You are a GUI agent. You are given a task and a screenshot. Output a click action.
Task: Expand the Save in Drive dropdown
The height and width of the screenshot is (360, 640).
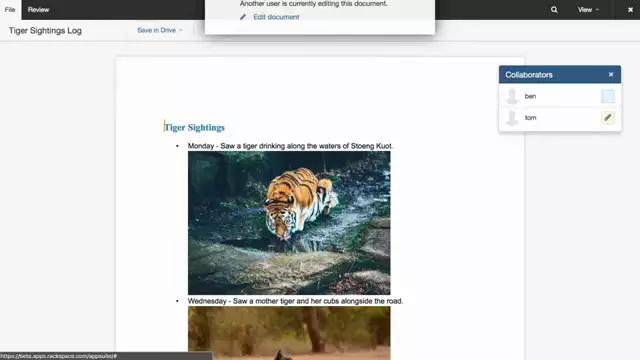(160, 30)
